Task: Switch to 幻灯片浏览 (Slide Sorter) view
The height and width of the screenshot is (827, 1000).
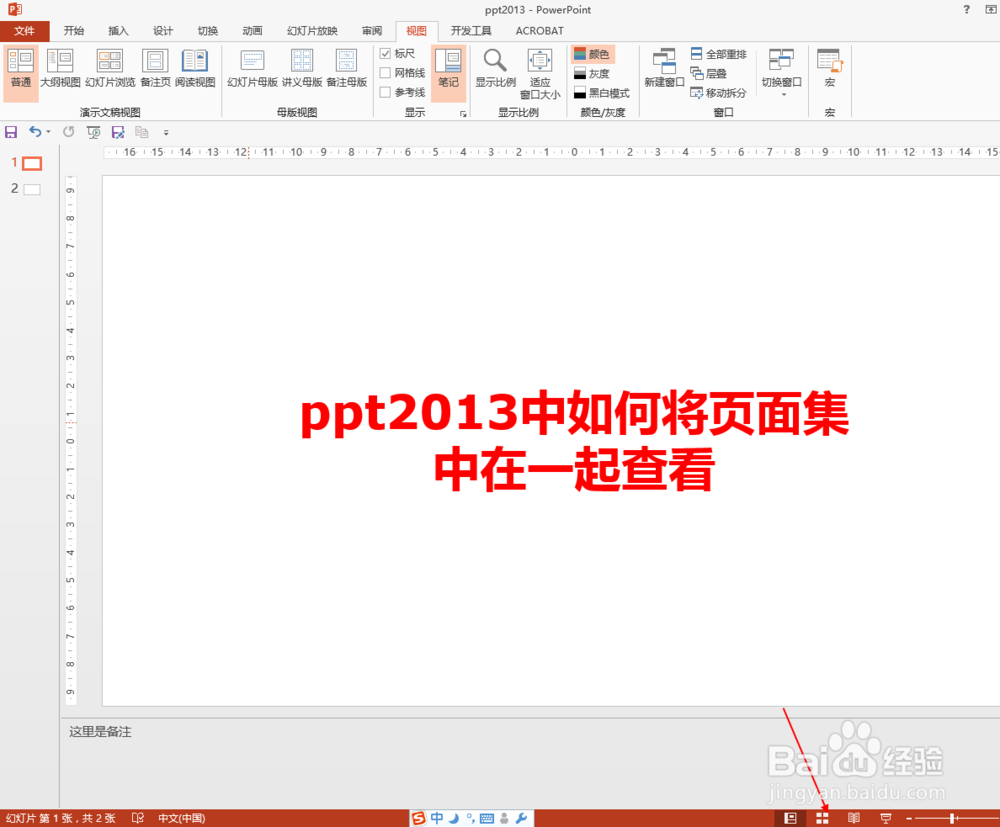Action: point(109,66)
